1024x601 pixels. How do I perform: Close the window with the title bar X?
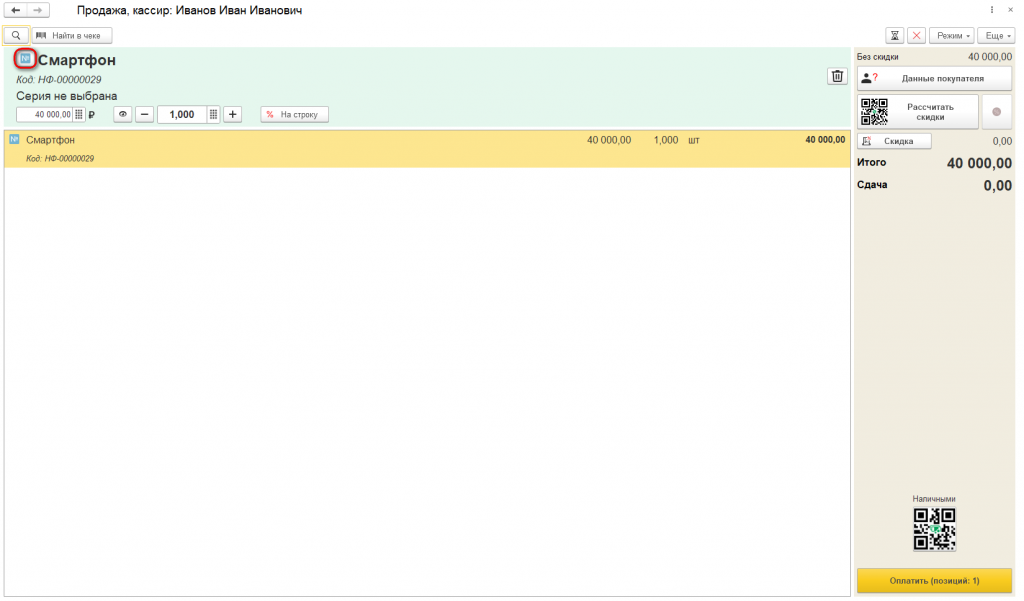pos(1010,10)
